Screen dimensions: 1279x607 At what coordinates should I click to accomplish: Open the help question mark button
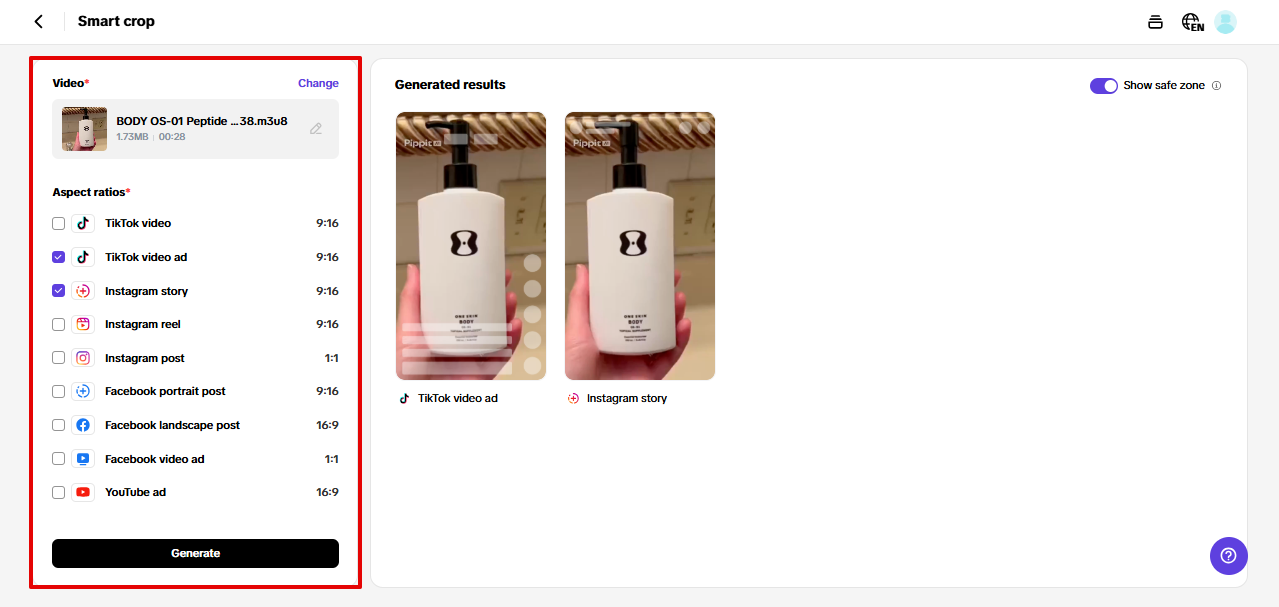click(1228, 555)
